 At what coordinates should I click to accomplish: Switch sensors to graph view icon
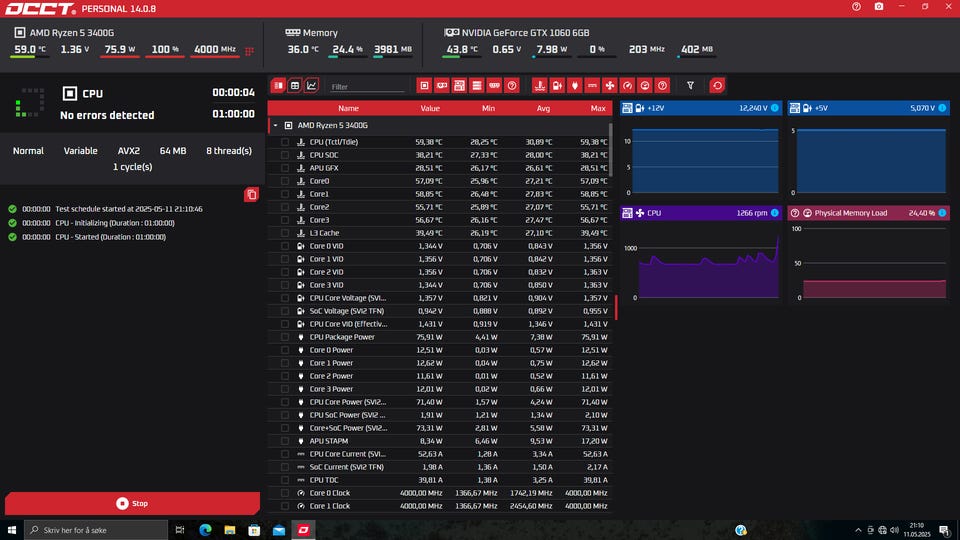[312, 86]
